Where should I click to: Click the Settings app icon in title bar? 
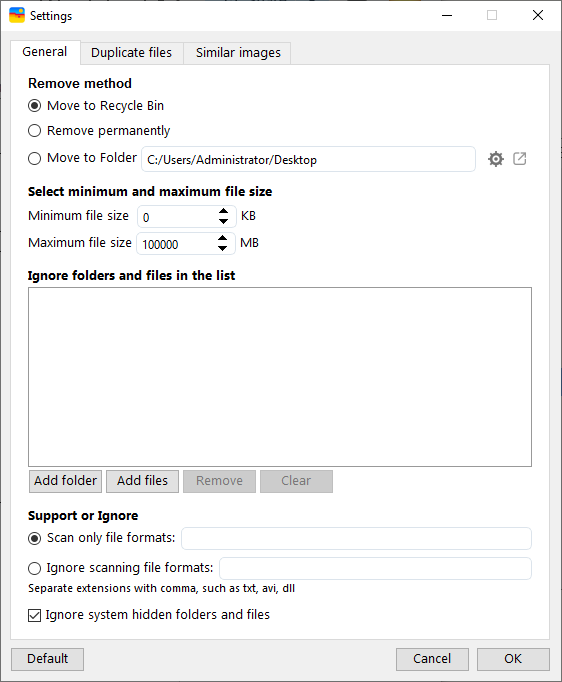point(17,15)
